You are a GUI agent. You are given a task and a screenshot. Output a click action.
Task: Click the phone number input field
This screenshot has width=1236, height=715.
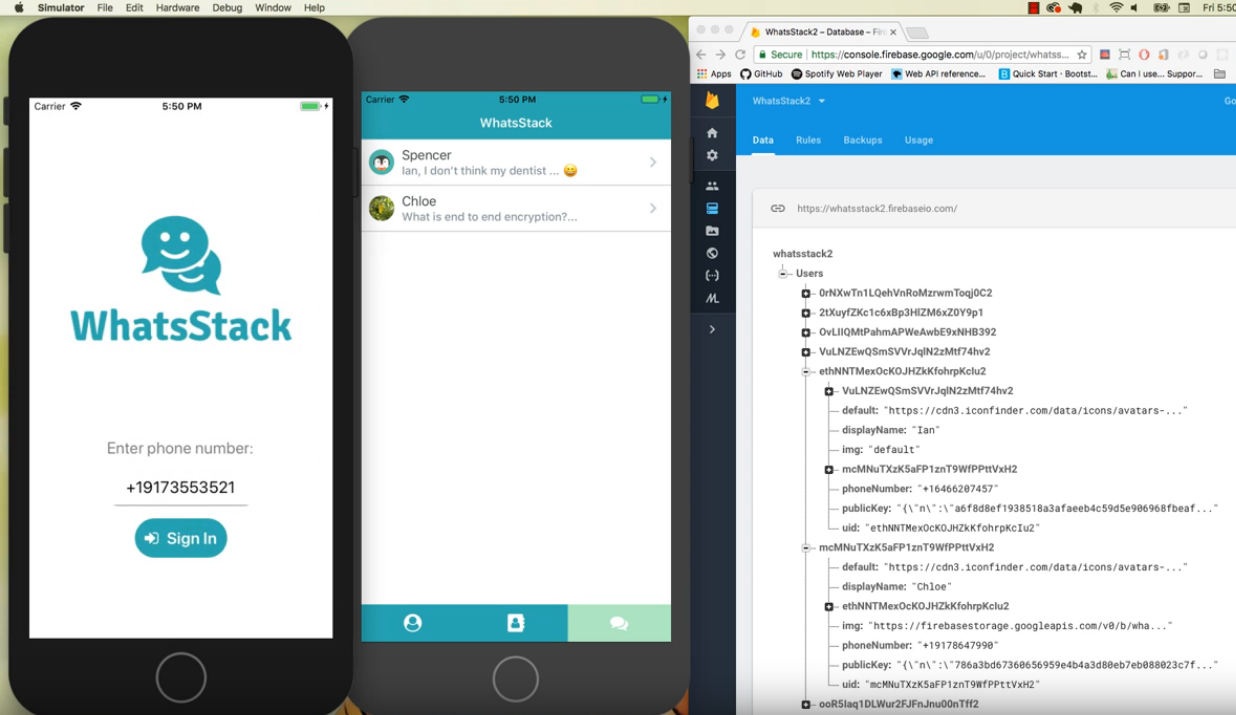[181, 488]
